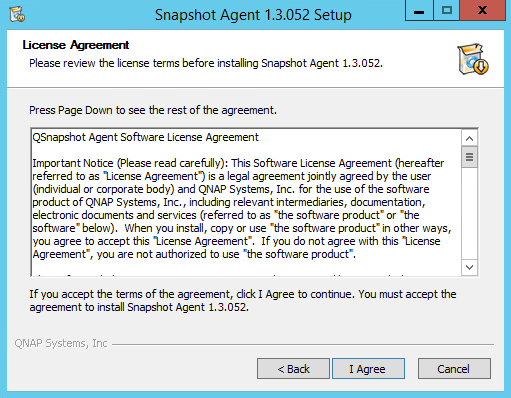Click the 'If you accept the terms' text
The width and height of the screenshot is (511, 398).
point(243,300)
